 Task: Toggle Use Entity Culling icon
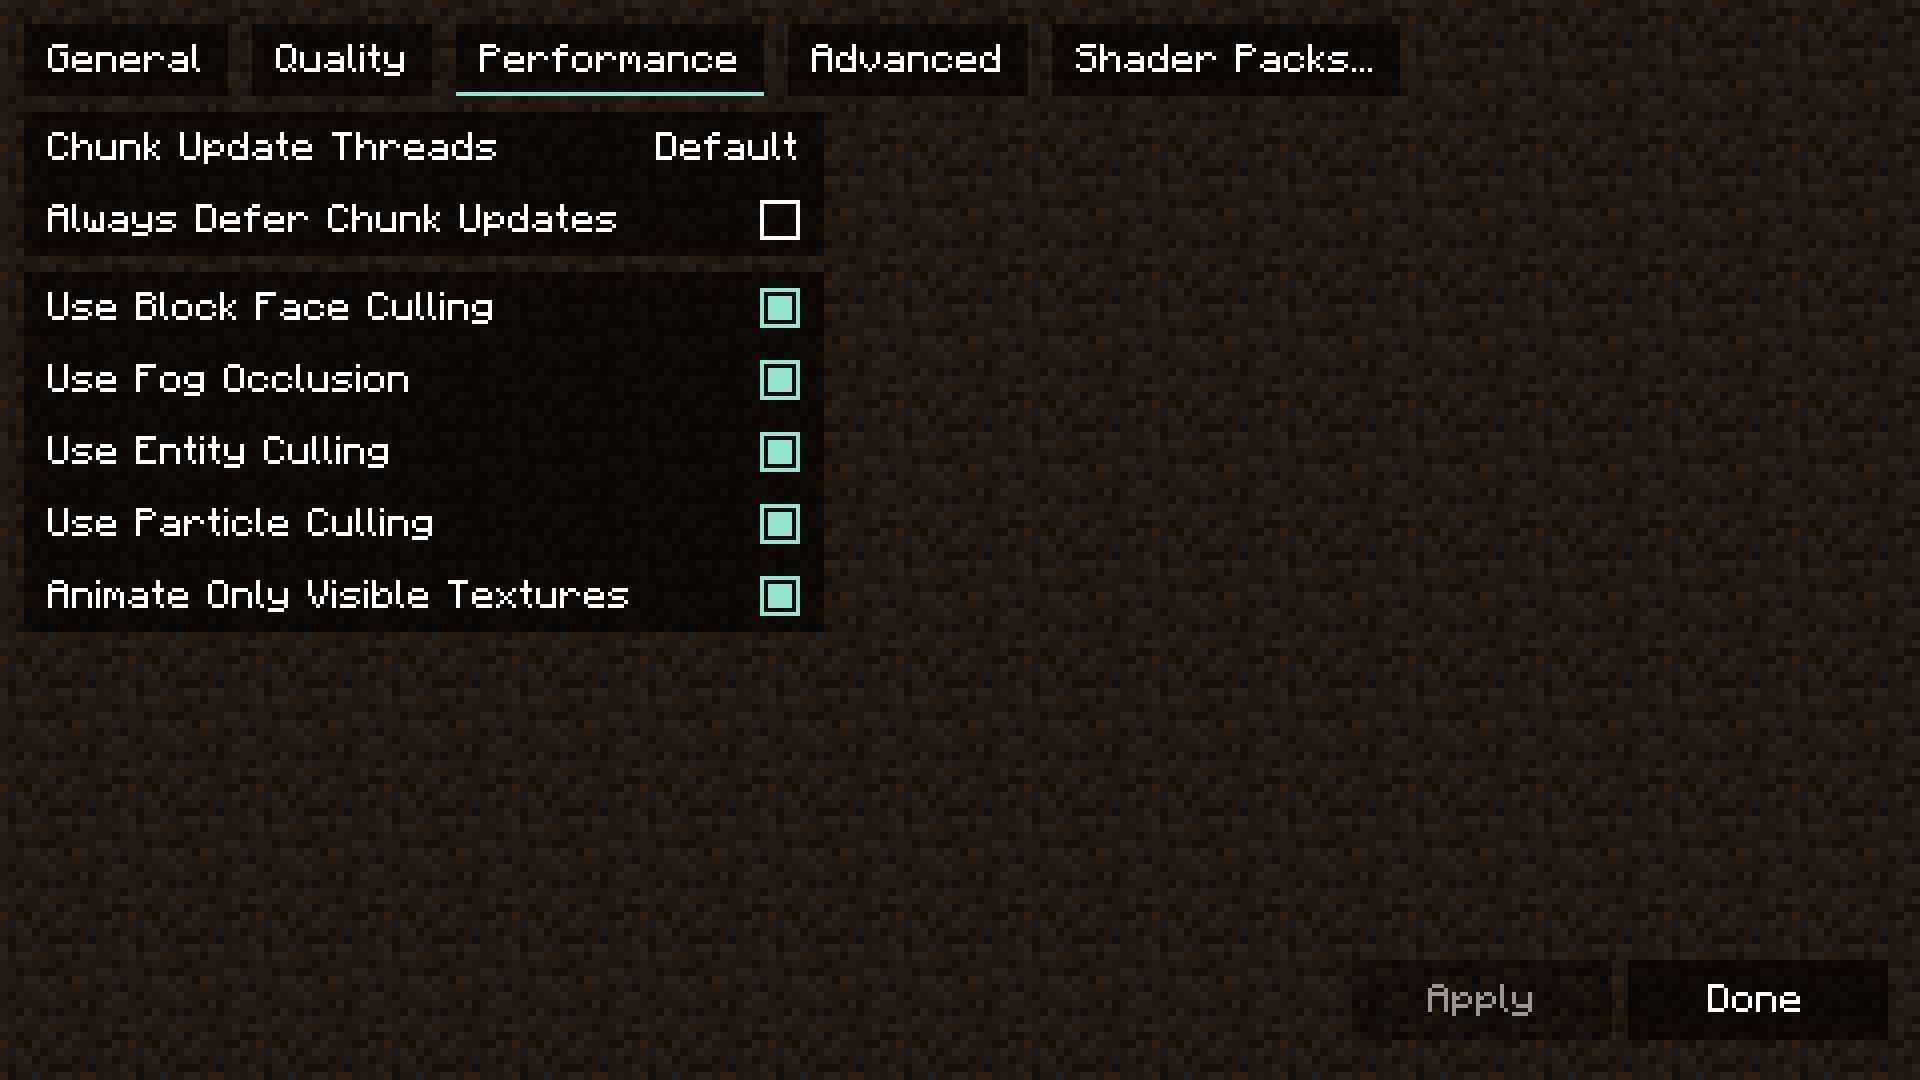point(779,452)
